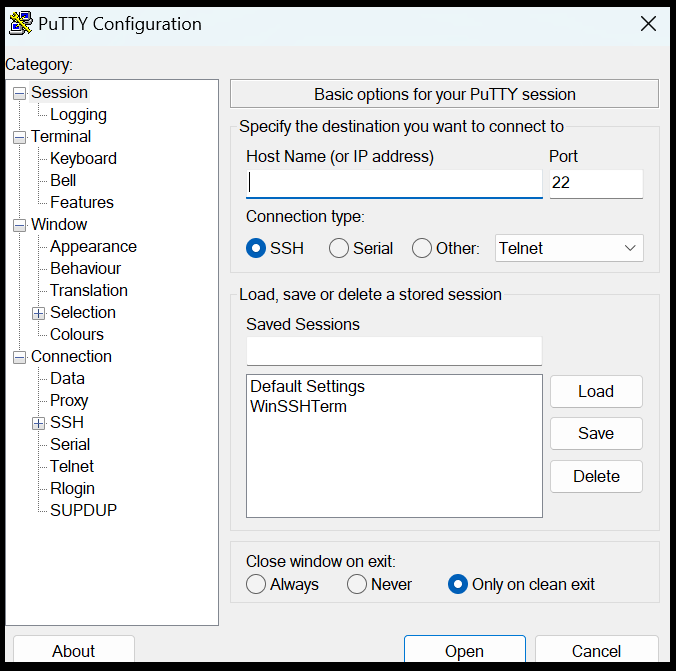Open the Keyboard settings category
The image size is (676, 671).
point(83,159)
